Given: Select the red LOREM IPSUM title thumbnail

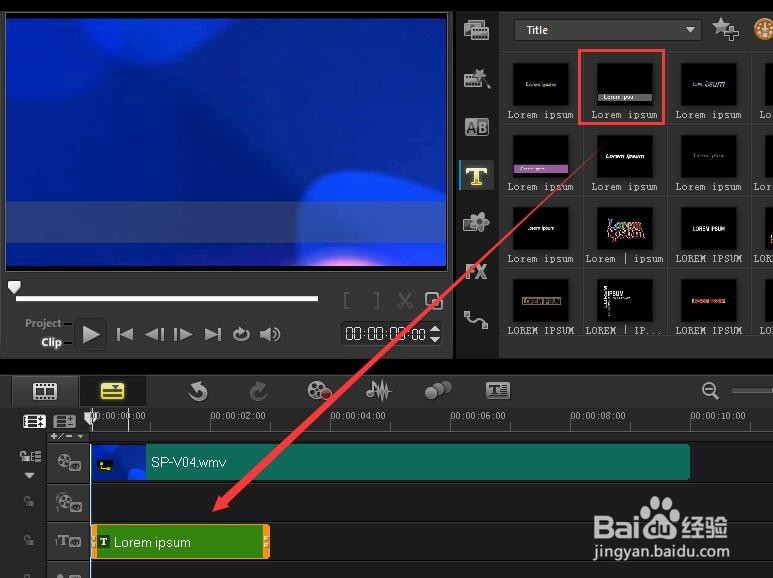Looking at the screenshot, I should click(x=708, y=300).
